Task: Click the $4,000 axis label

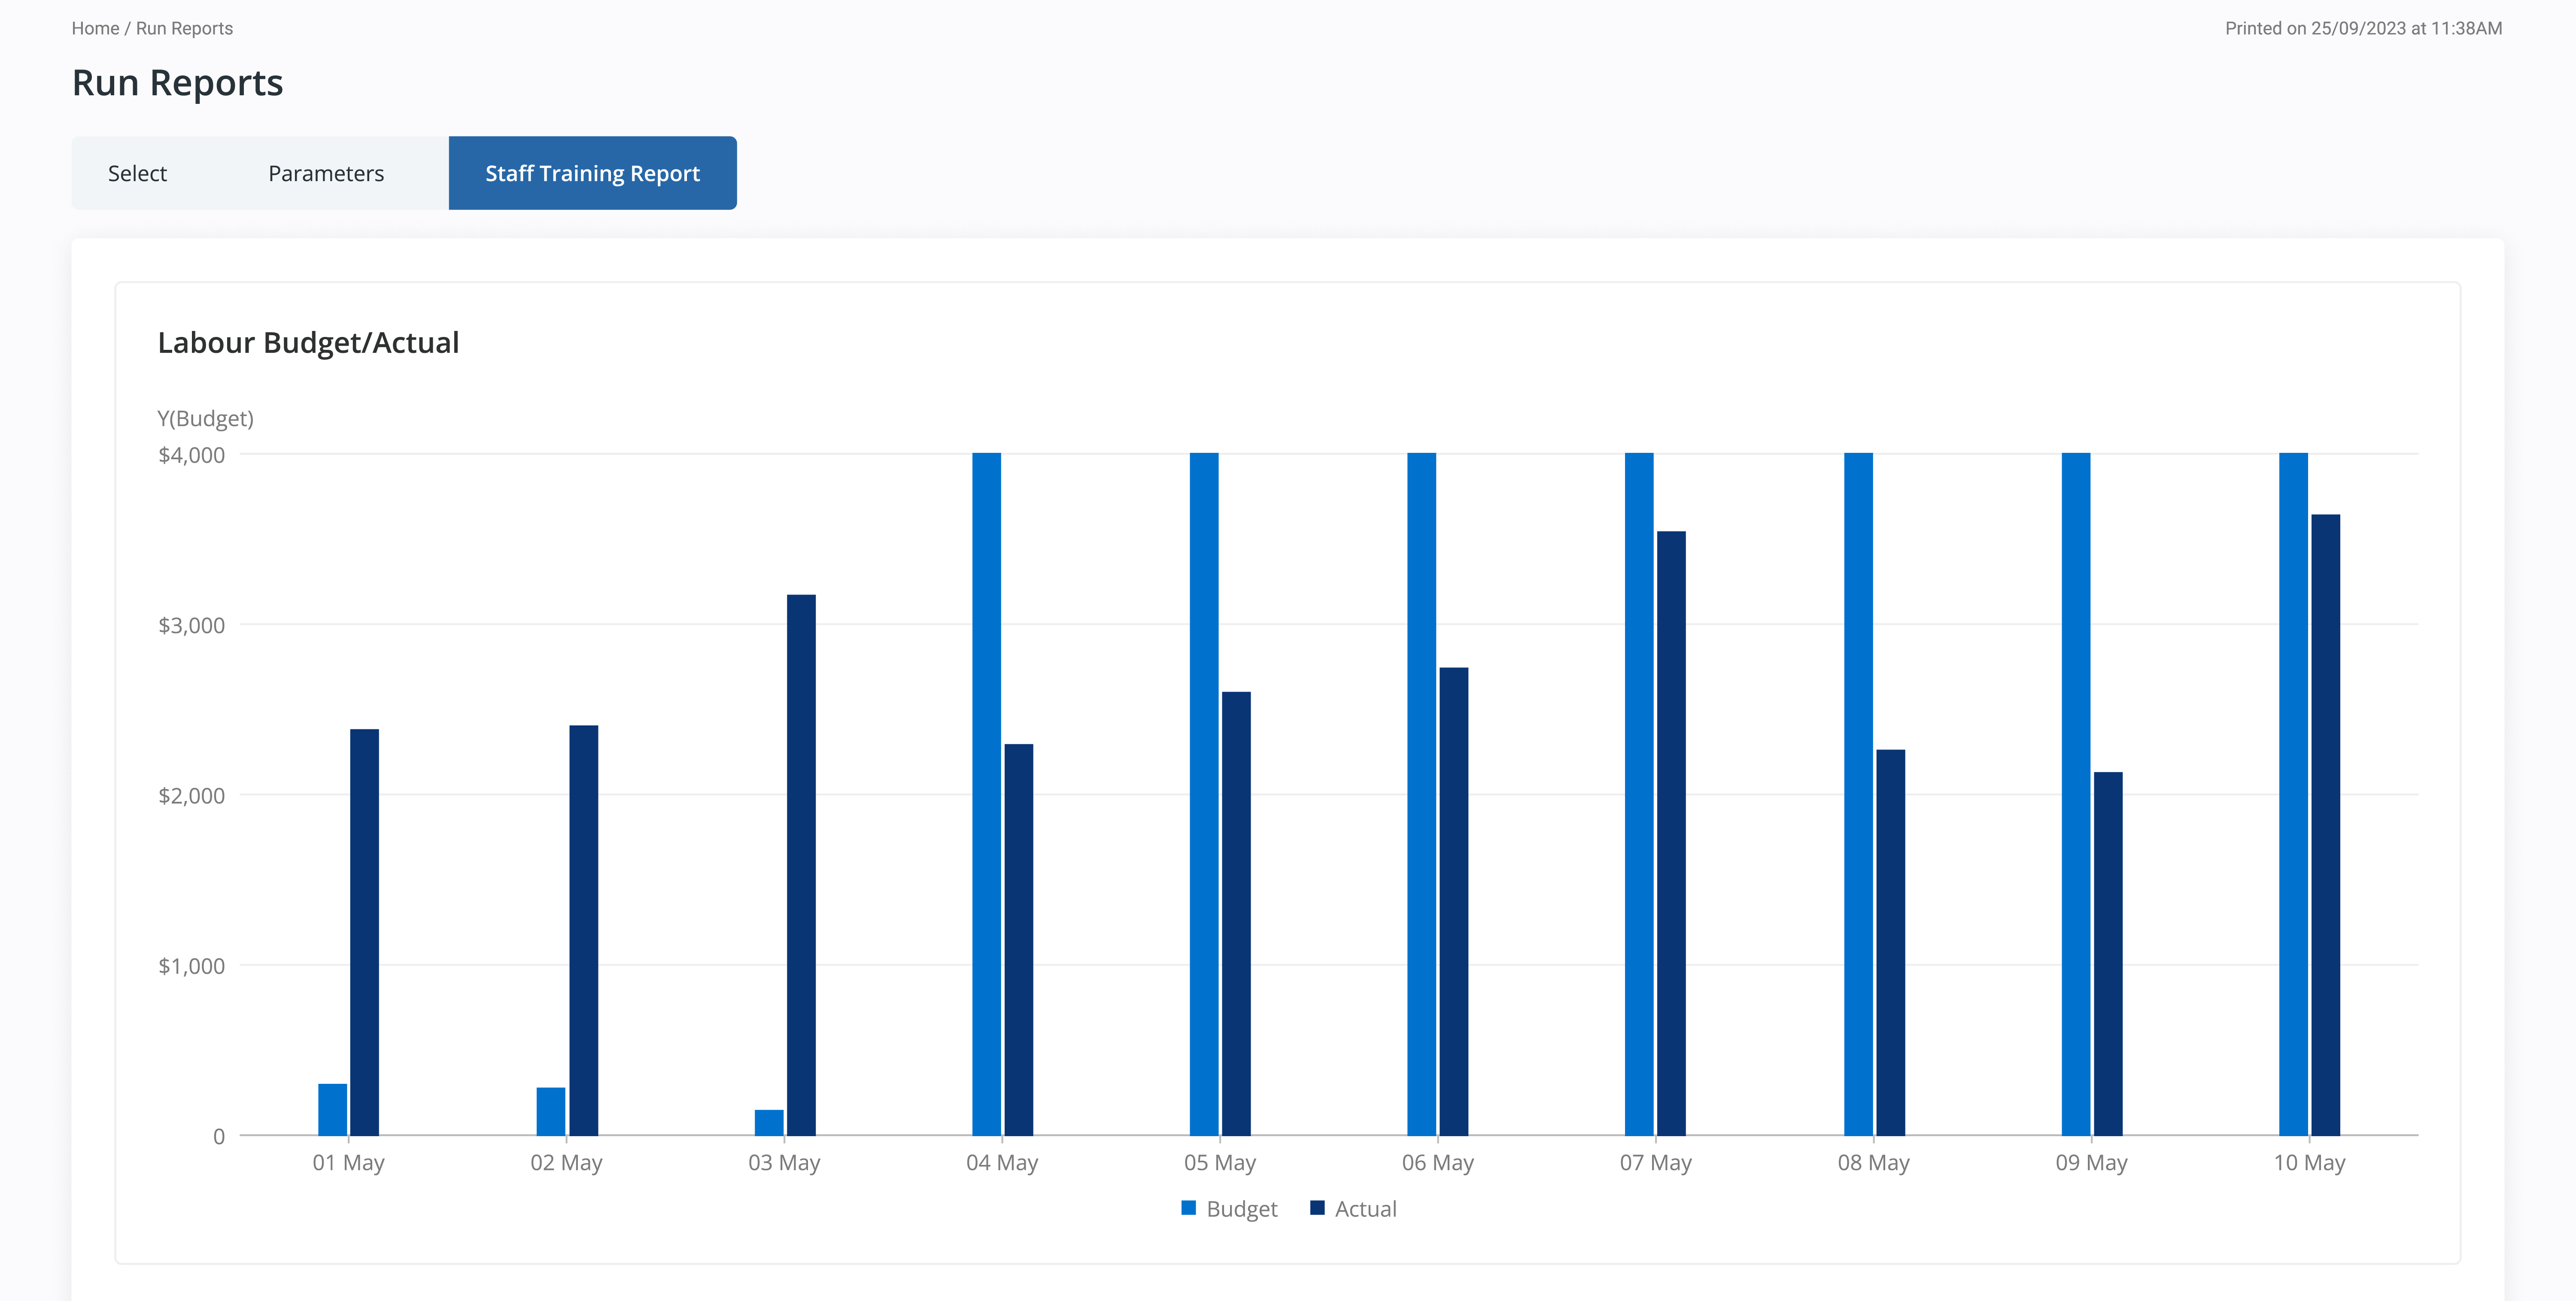Action: click(192, 455)
